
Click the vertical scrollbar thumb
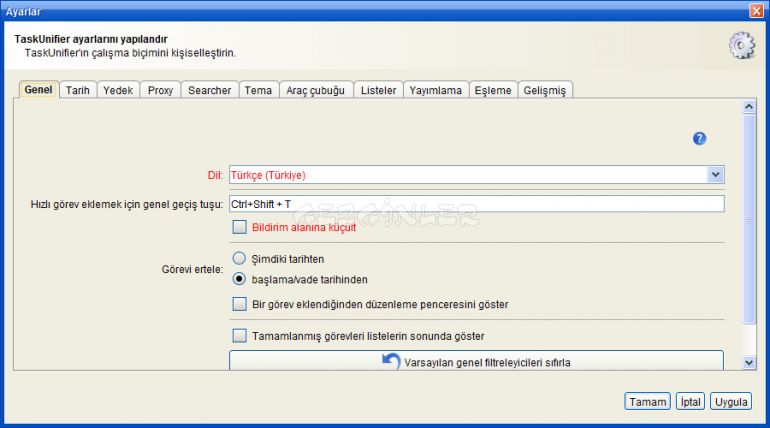(x=749, y=219)
